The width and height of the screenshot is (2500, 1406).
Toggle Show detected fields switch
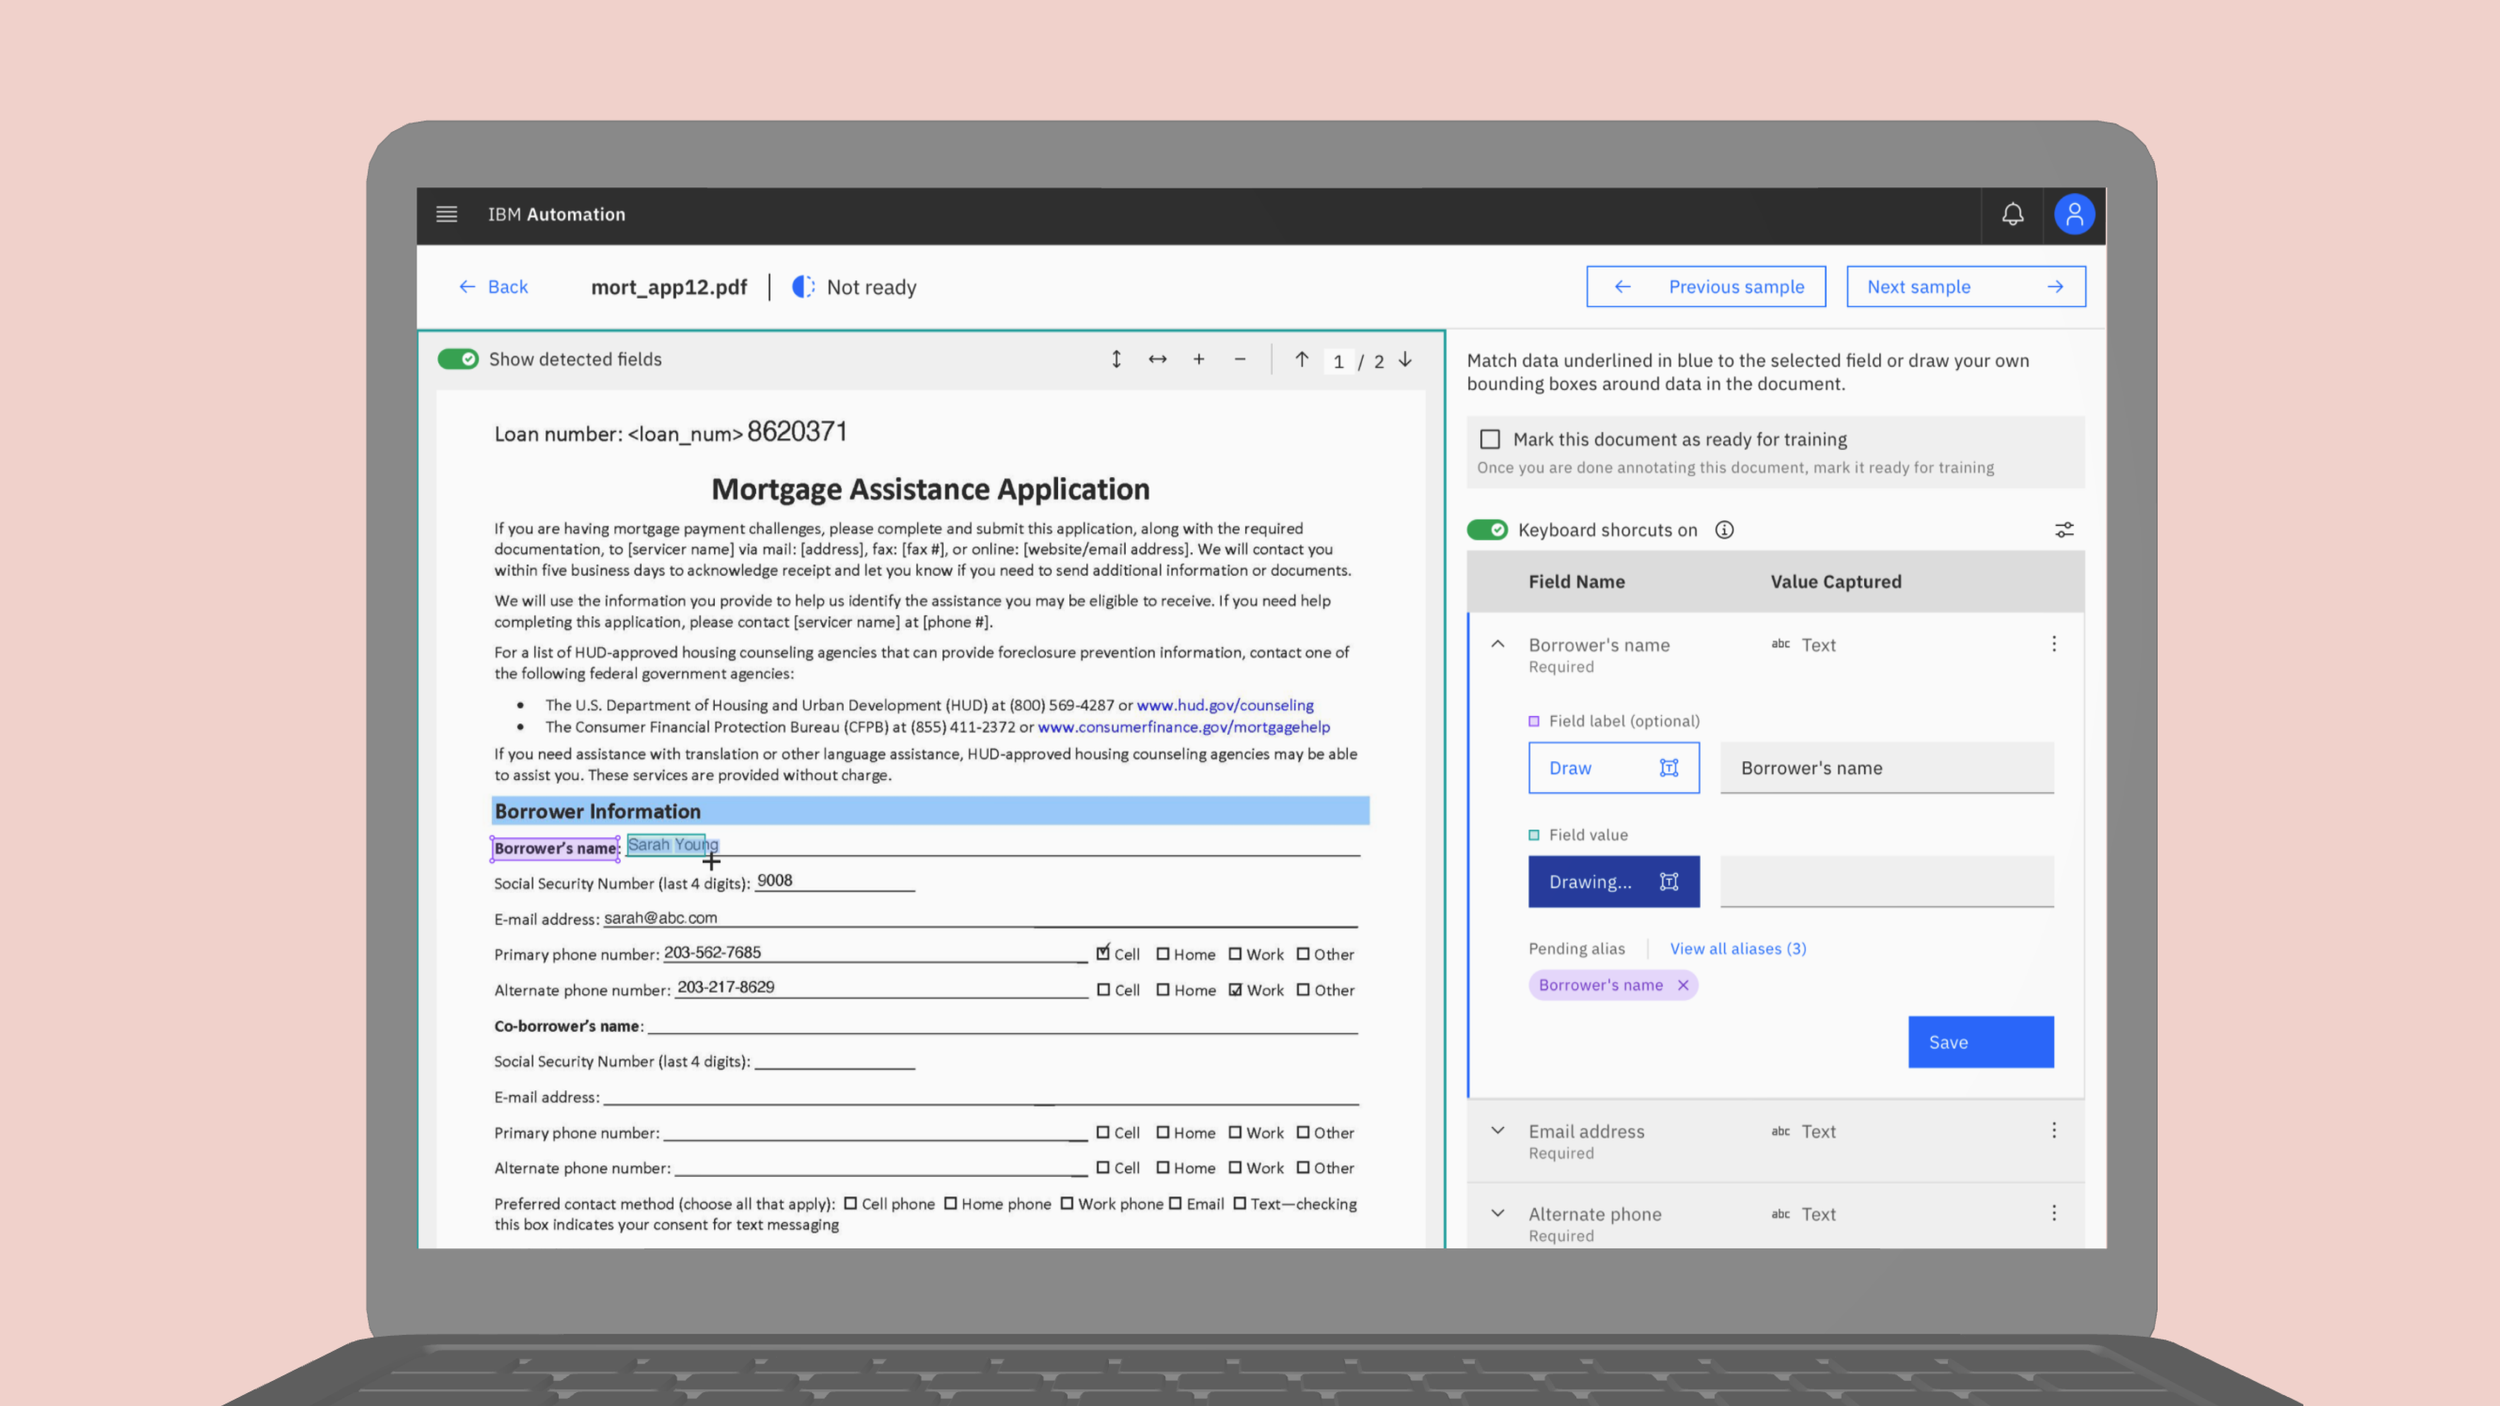point(458,359)
